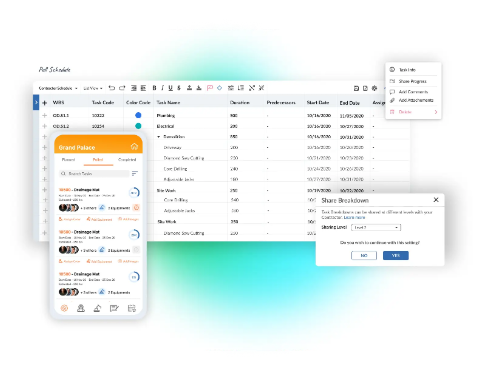This screenshot has height=367, width=496.
Task: Click the undo arrow in the schedule toolbar
Action: tap(112, 88)
